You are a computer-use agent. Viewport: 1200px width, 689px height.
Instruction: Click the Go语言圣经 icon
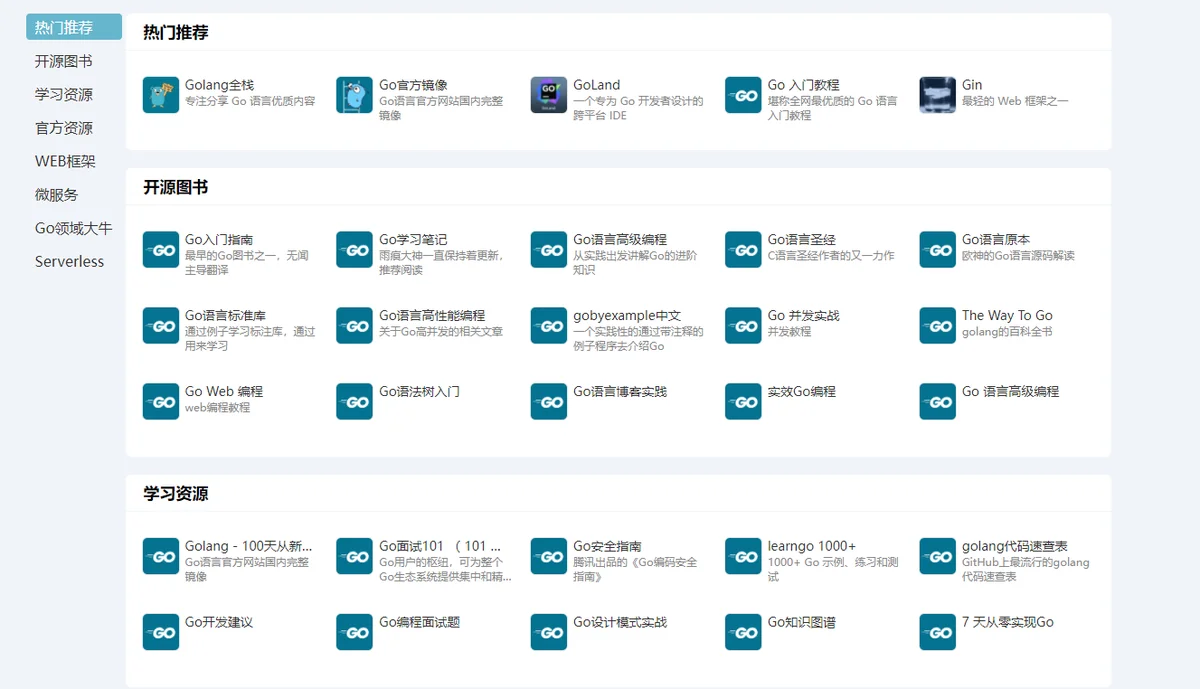tap(743, 250)
